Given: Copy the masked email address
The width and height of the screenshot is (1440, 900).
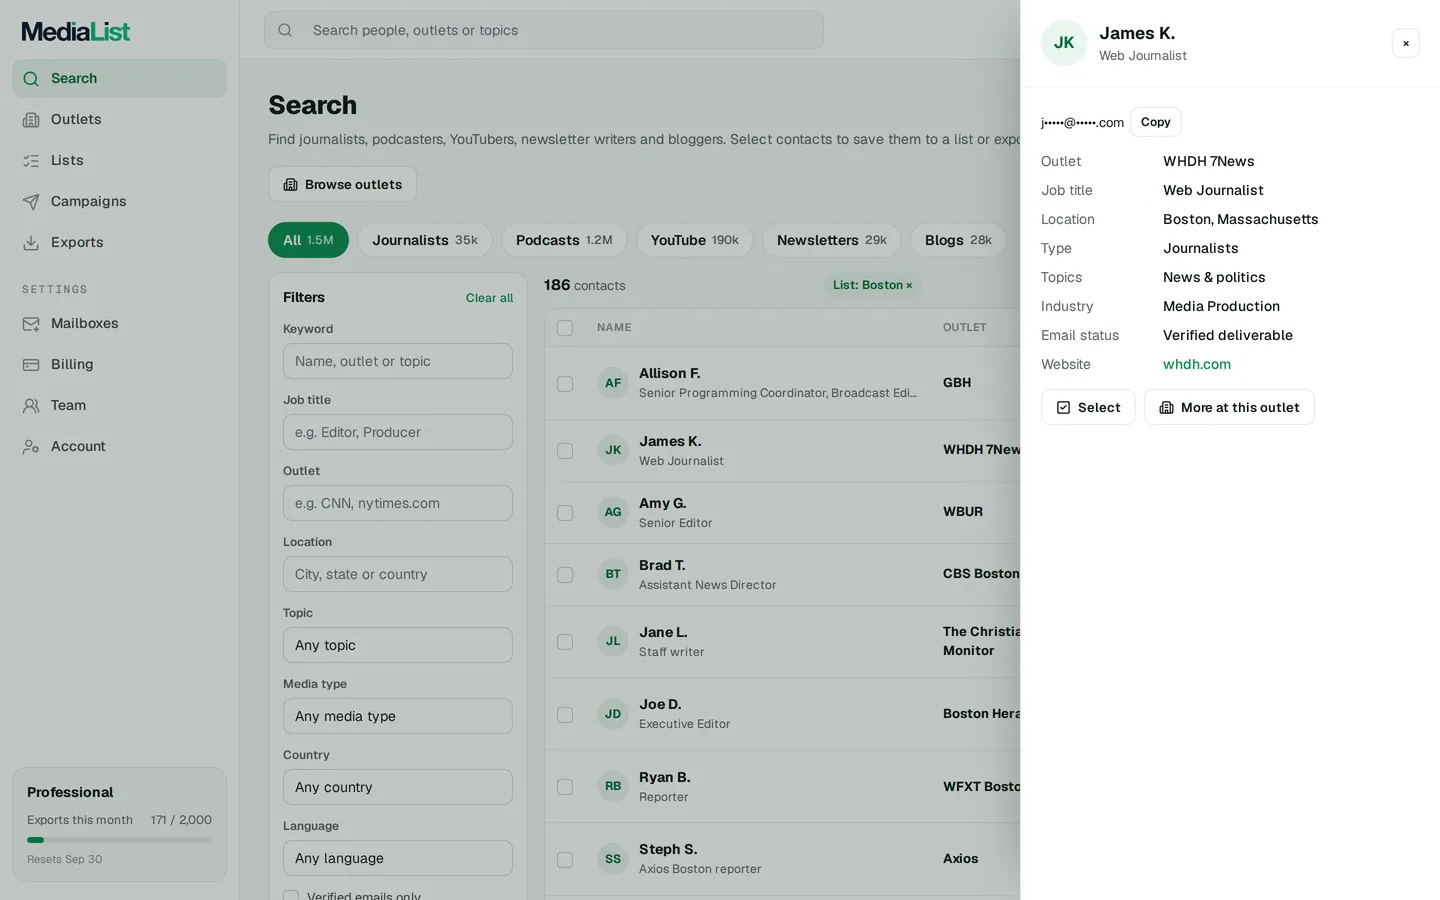Looking at the screenshot, I should tap(1155, 122).
